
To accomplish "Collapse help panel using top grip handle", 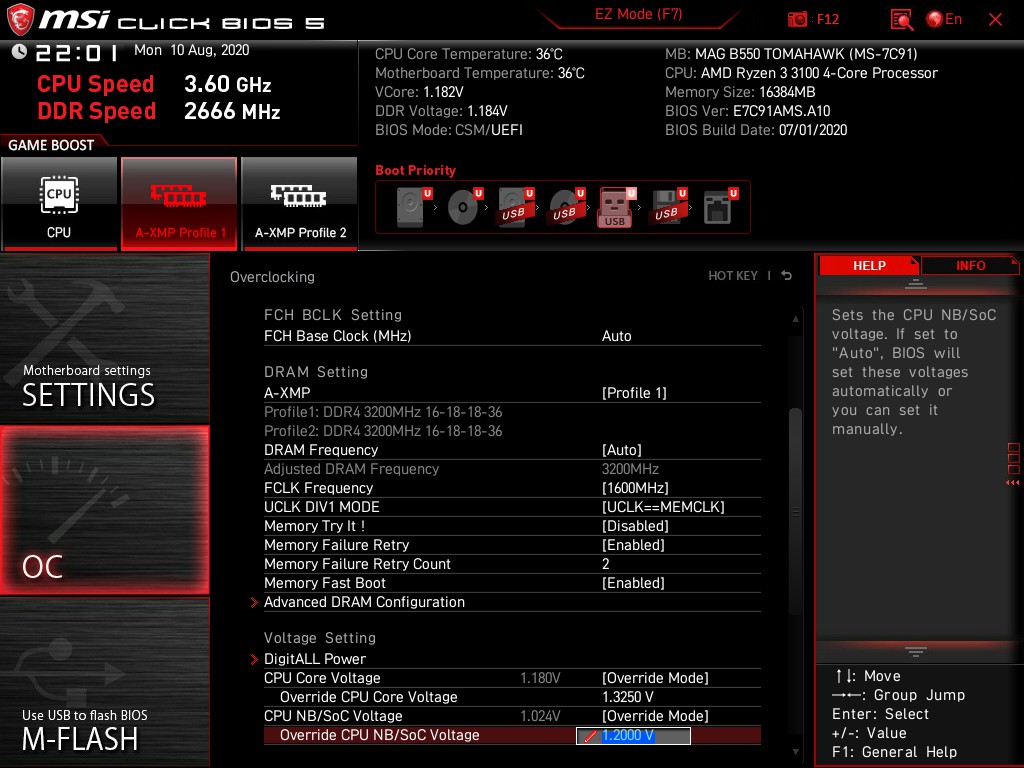I will click(916, 283).
